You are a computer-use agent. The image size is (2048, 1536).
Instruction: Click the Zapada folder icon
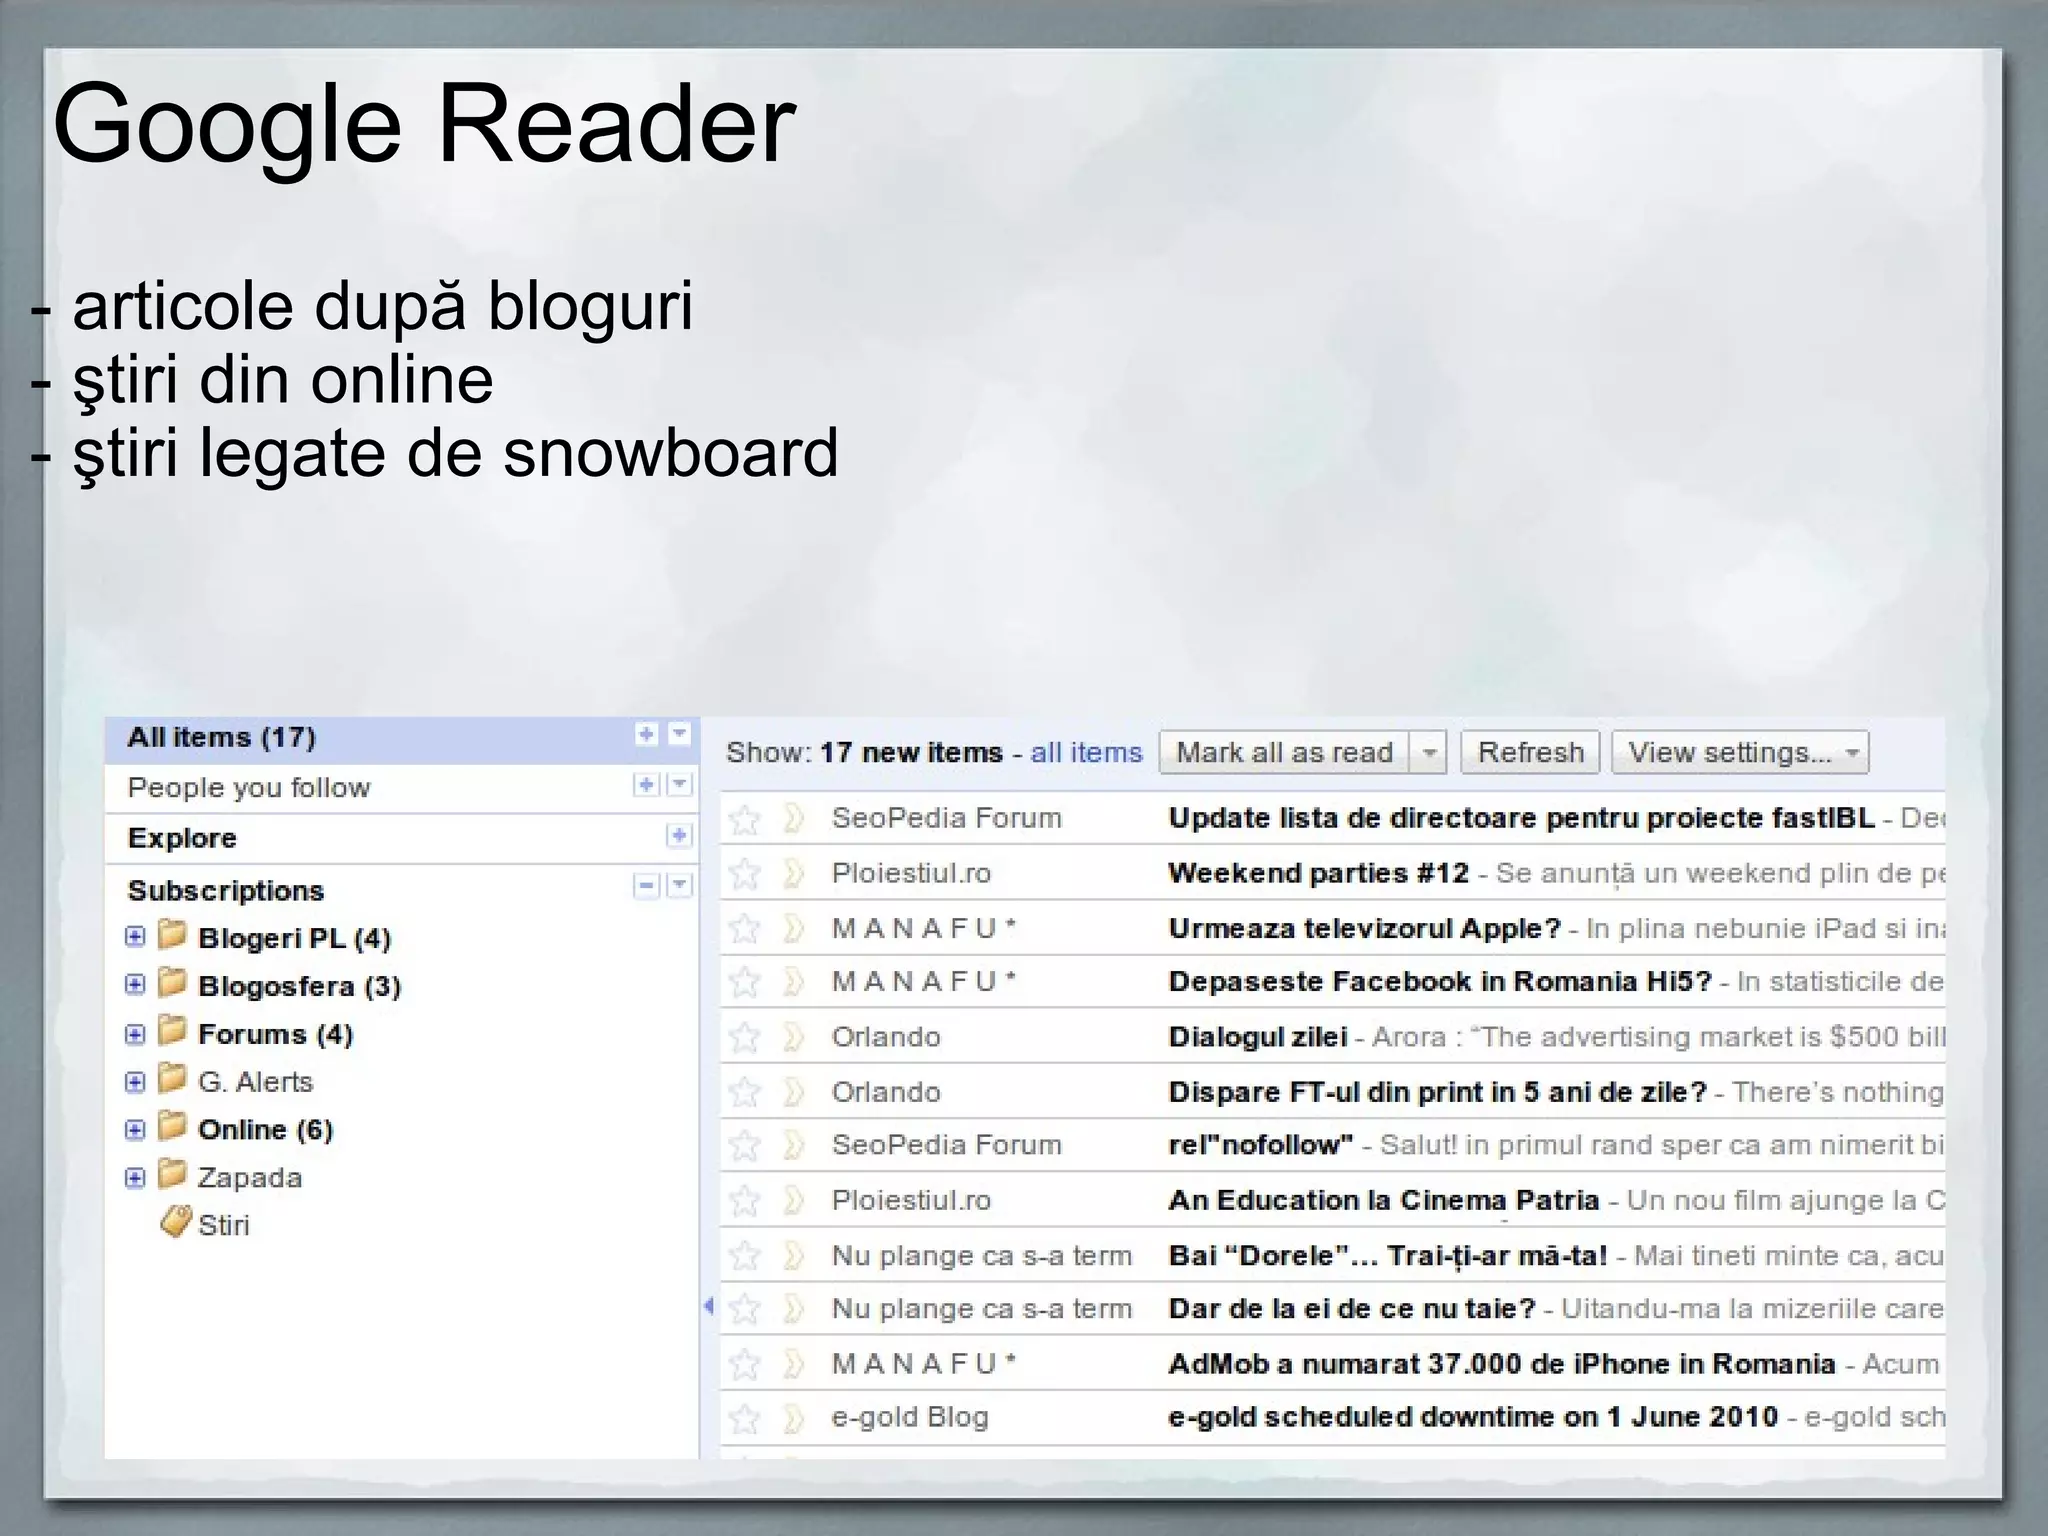coord(172,1174)
